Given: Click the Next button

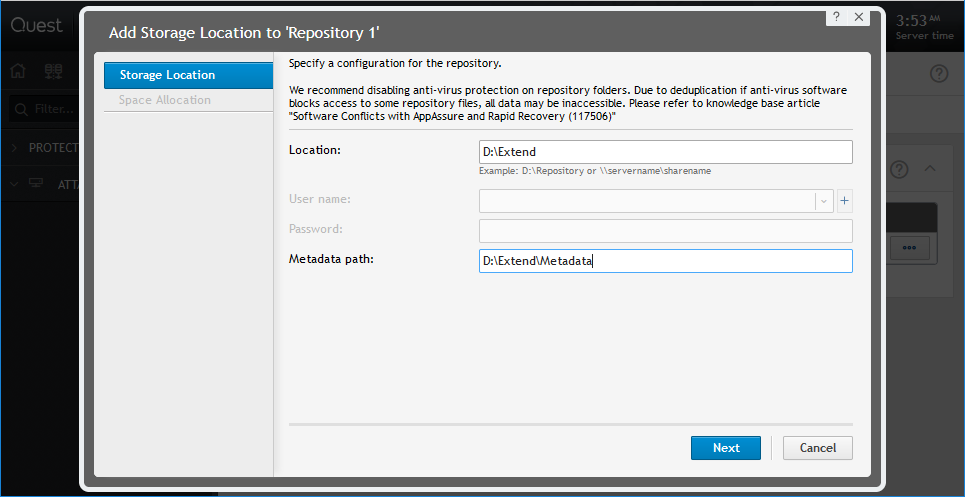Looking at the screenshot, I should point(726,448).
